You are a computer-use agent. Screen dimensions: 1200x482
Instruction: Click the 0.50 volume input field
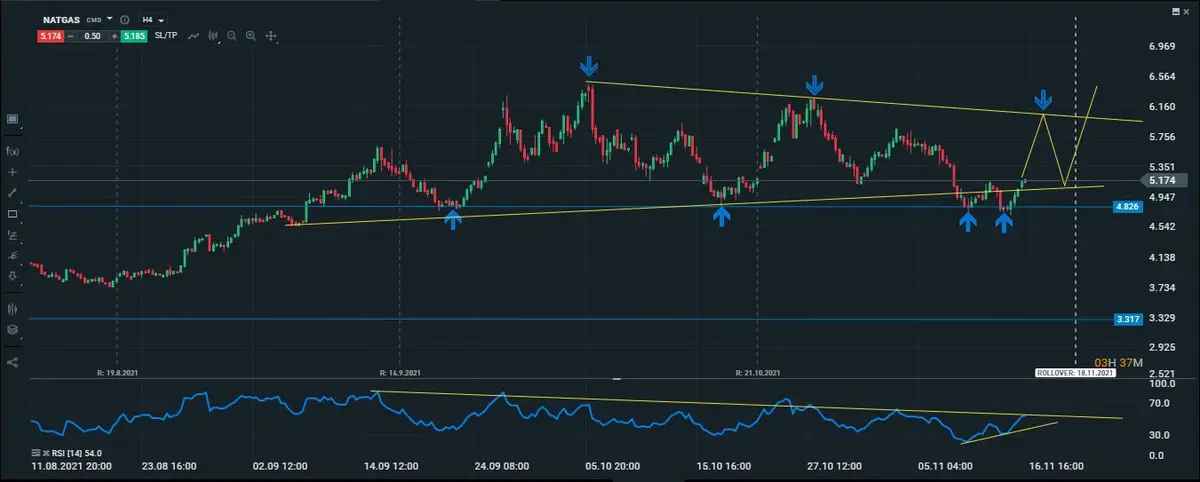(x=90, y=36)
